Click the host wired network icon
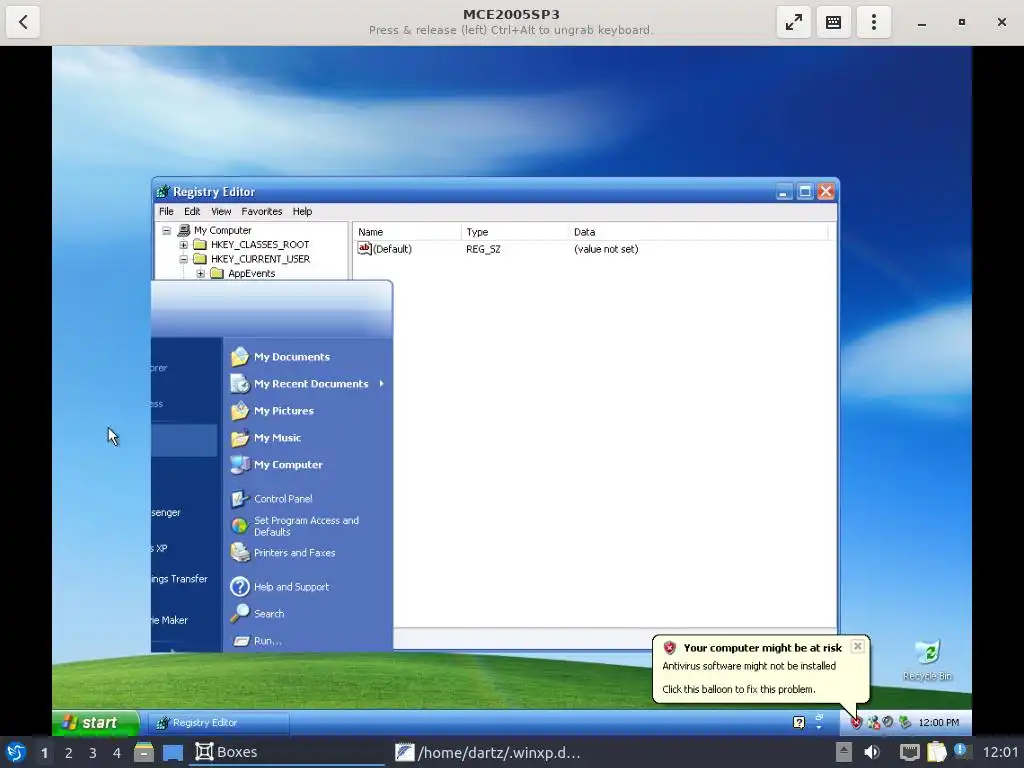Screen dimensions: 1024x768 pos(909,752)
